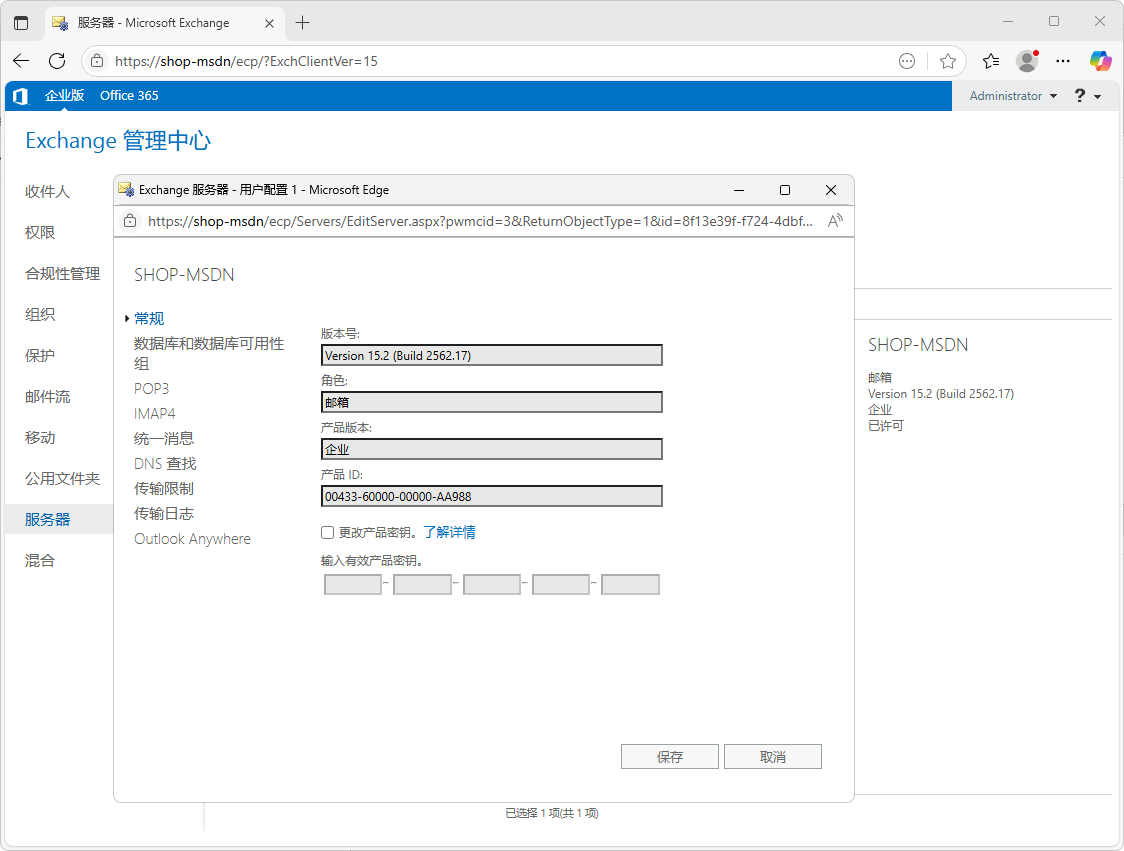This screenshot has height=851, width=1124.
Task: Select IMAP4 settings page
Action: click(154, 414)
